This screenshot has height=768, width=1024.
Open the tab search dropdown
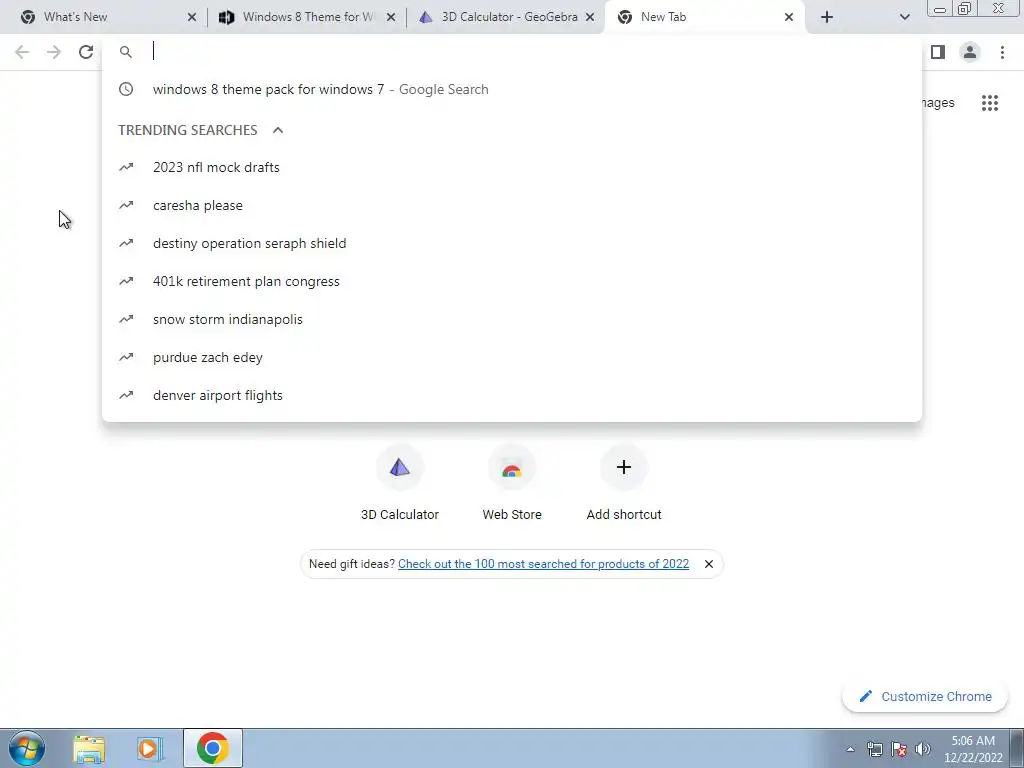904,17
